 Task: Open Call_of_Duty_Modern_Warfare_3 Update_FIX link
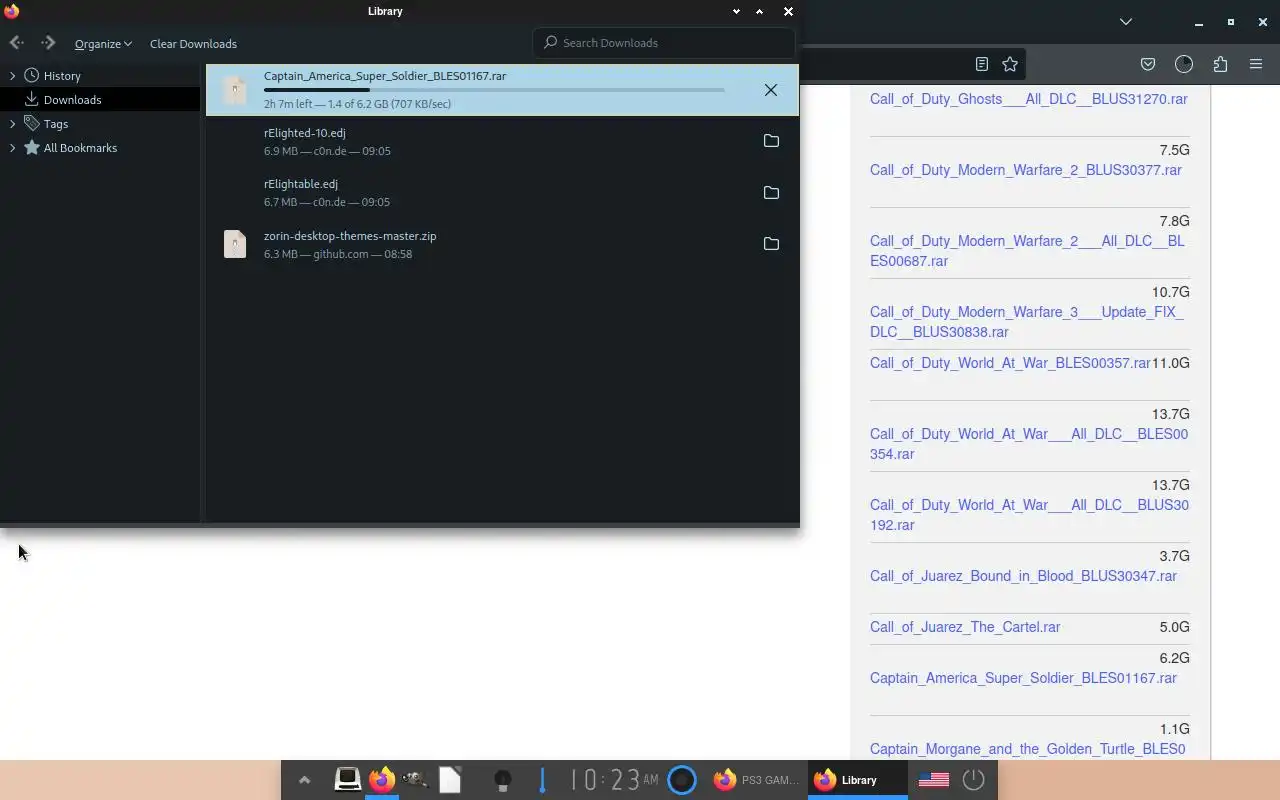pos(1027,322)
